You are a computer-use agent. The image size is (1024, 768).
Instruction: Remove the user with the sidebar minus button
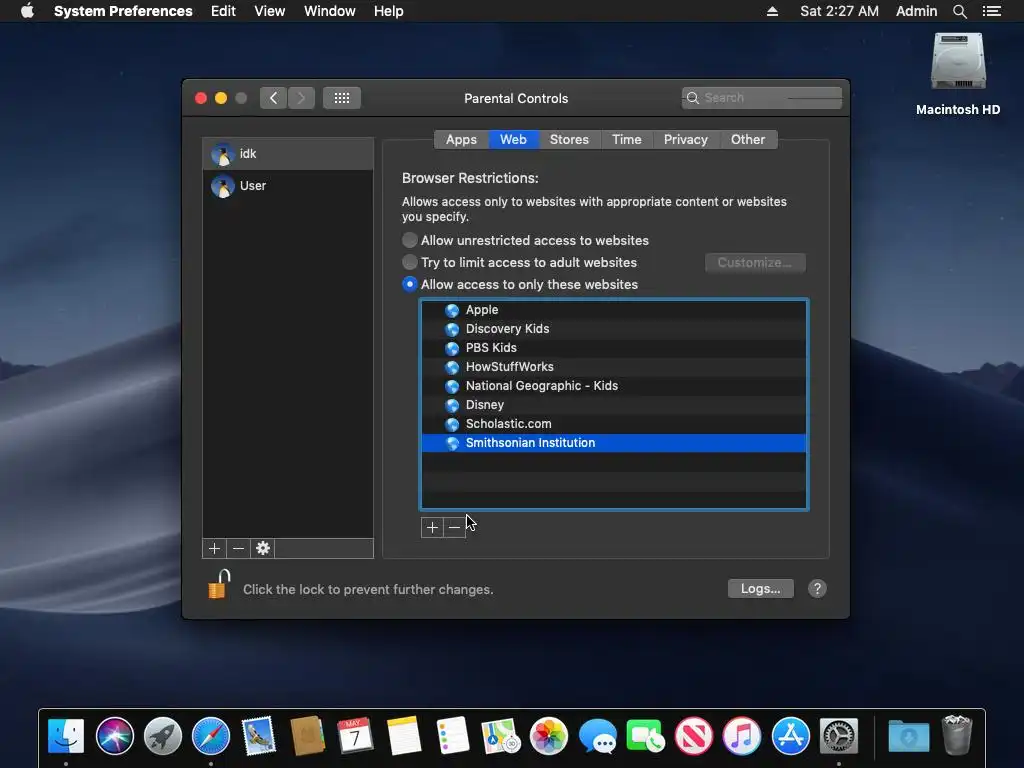click(x=238, y=549)
